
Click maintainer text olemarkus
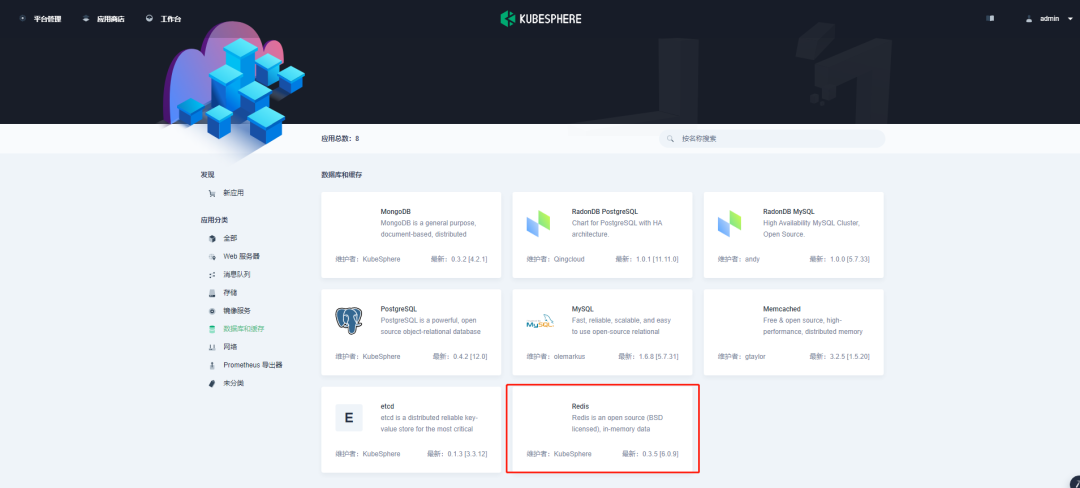(569, 357)
